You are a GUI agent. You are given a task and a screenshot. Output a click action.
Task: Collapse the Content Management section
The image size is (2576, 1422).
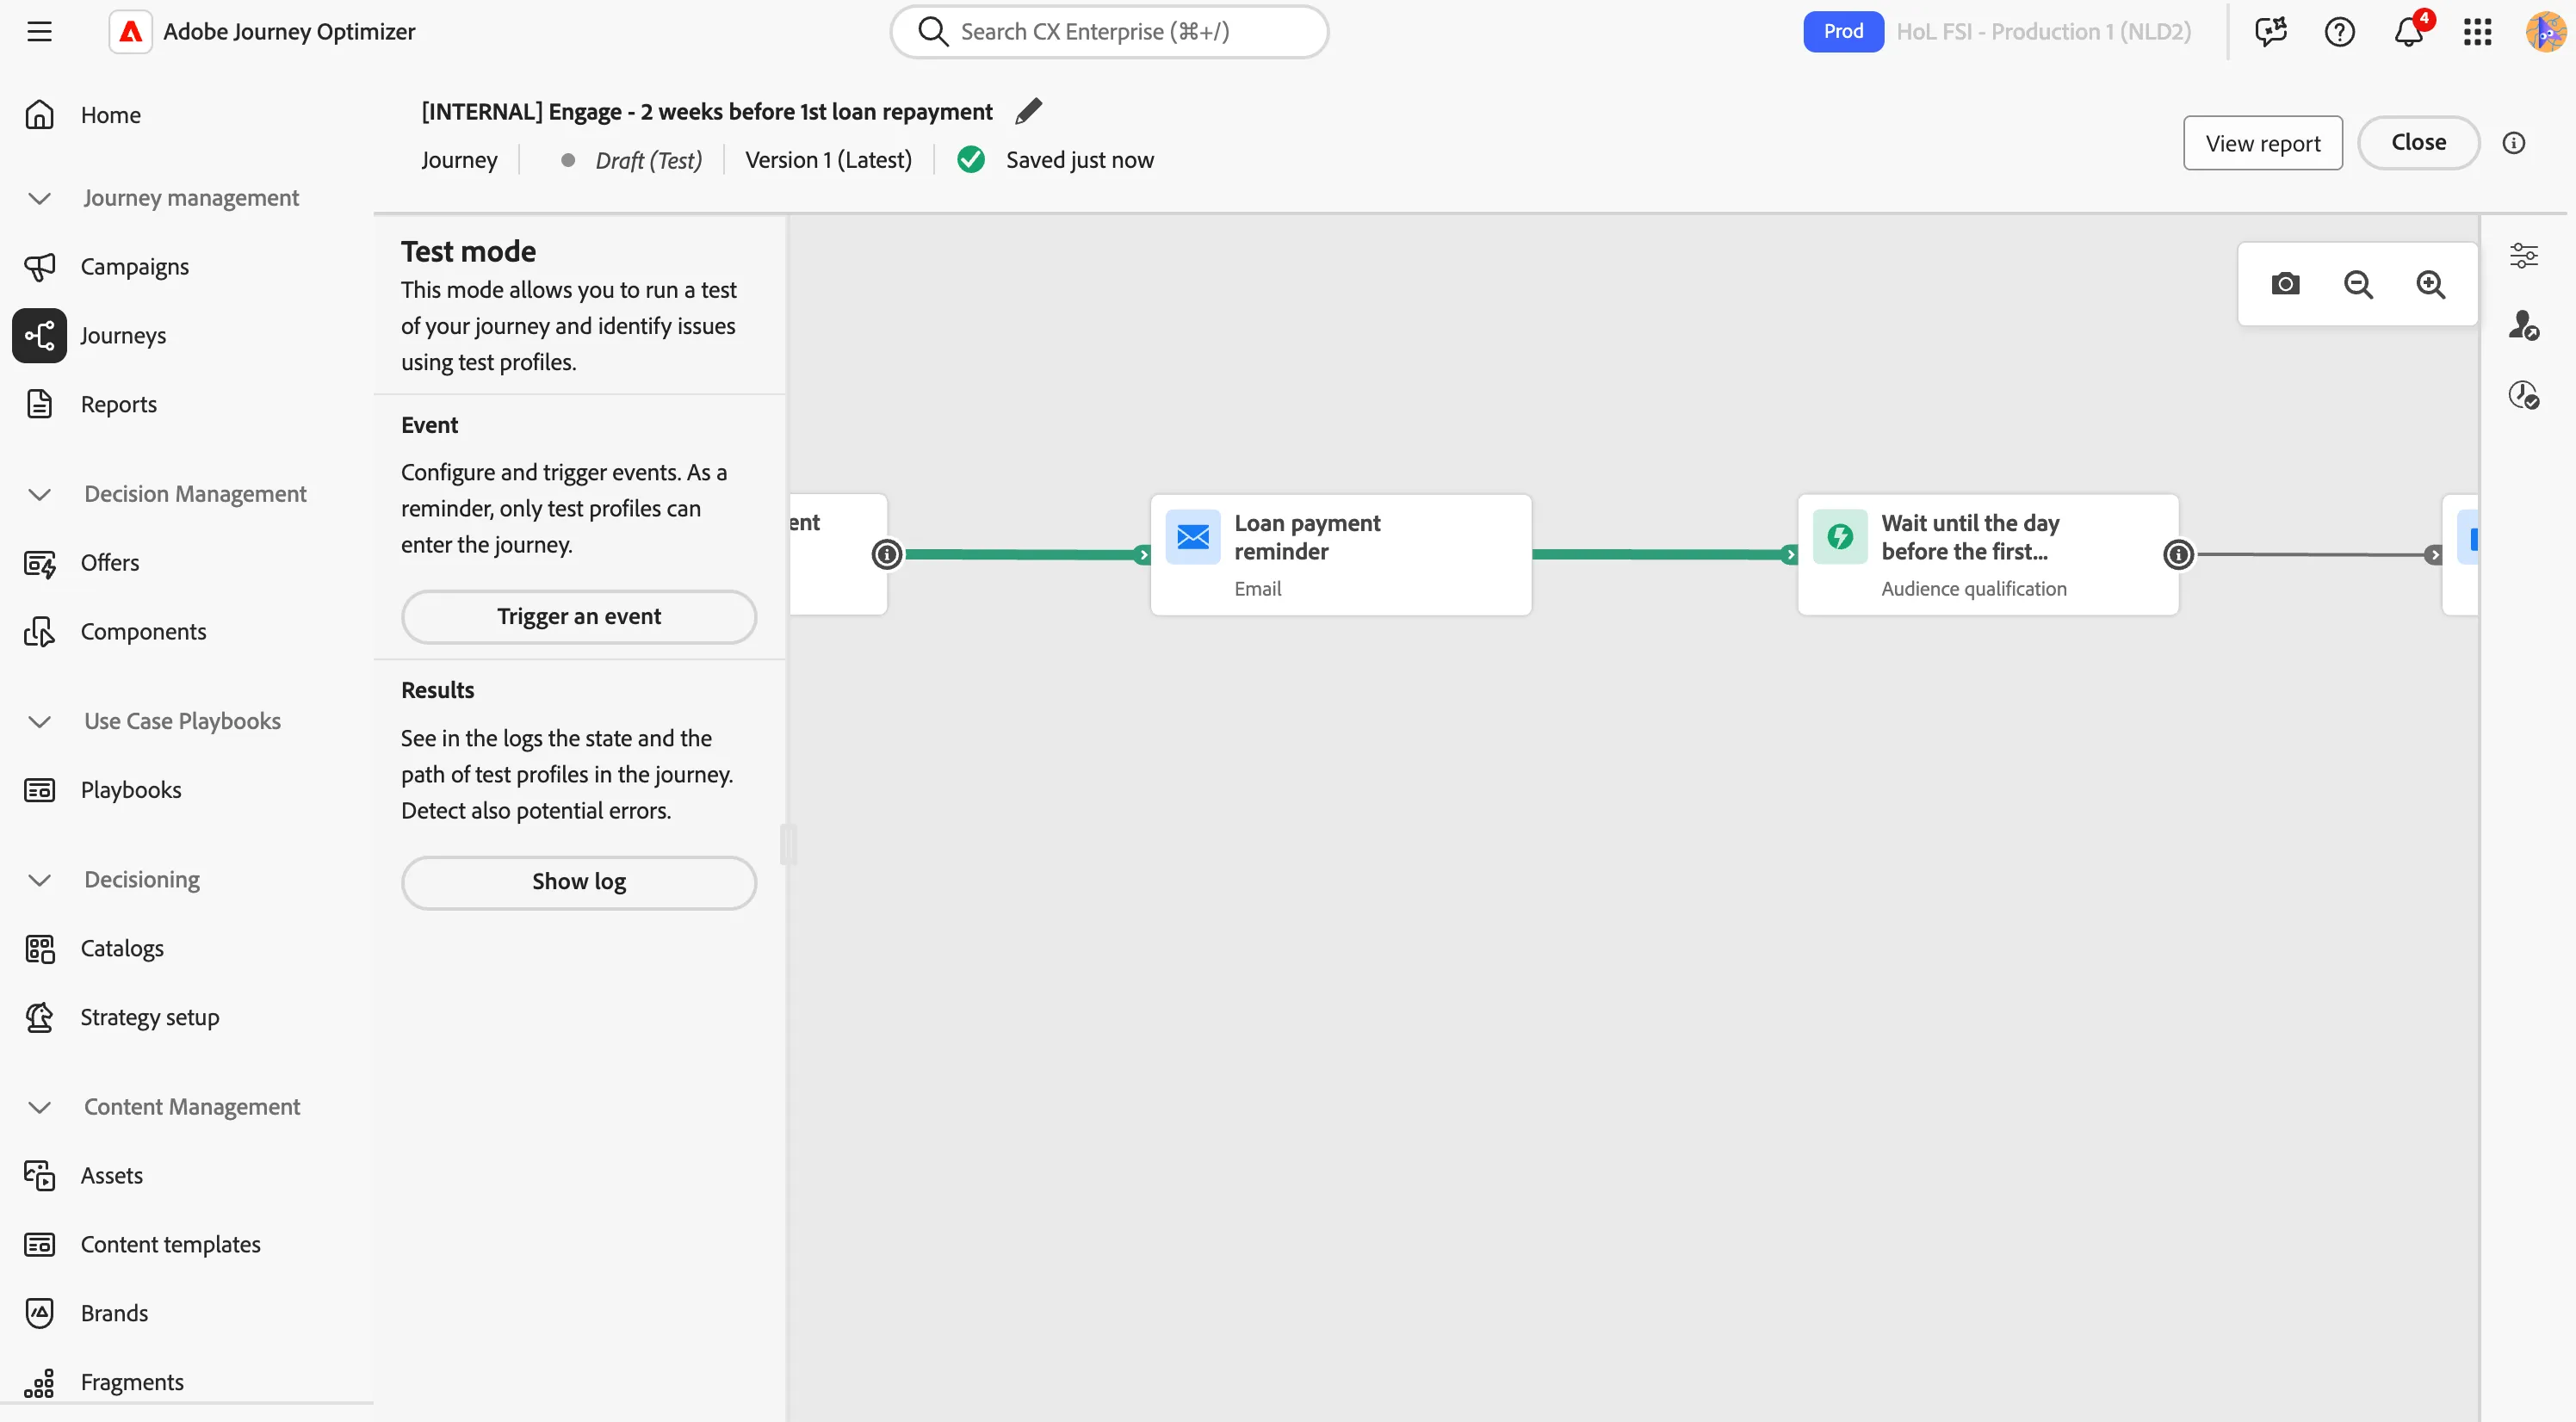click(x=39, y=1107)
